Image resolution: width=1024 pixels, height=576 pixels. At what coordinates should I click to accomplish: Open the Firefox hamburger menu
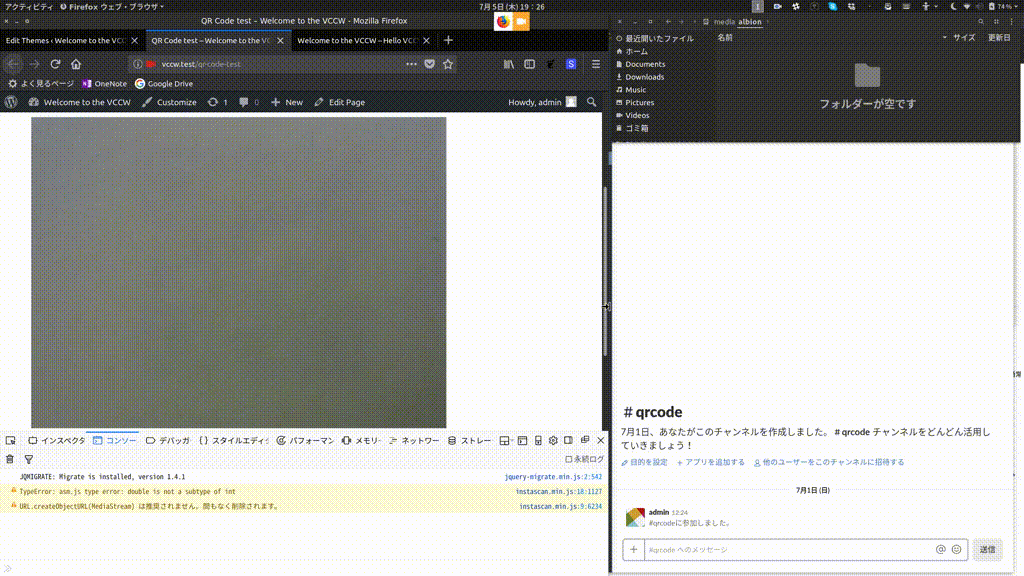click(595, 63)
